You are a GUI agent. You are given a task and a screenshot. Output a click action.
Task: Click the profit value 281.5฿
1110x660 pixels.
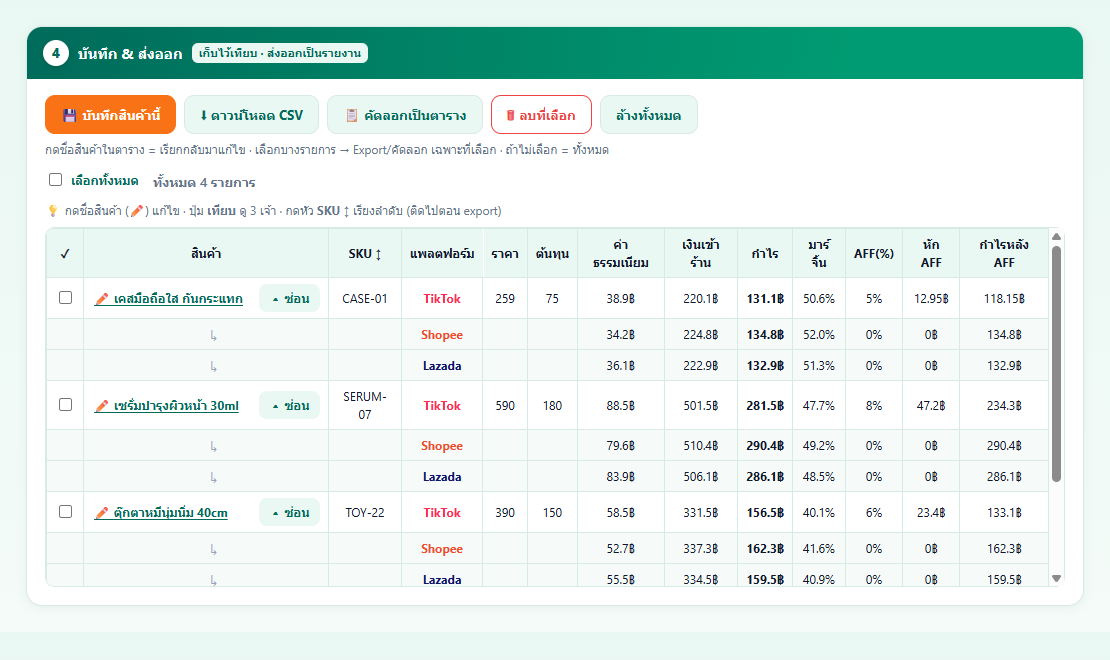coord(765,406)
